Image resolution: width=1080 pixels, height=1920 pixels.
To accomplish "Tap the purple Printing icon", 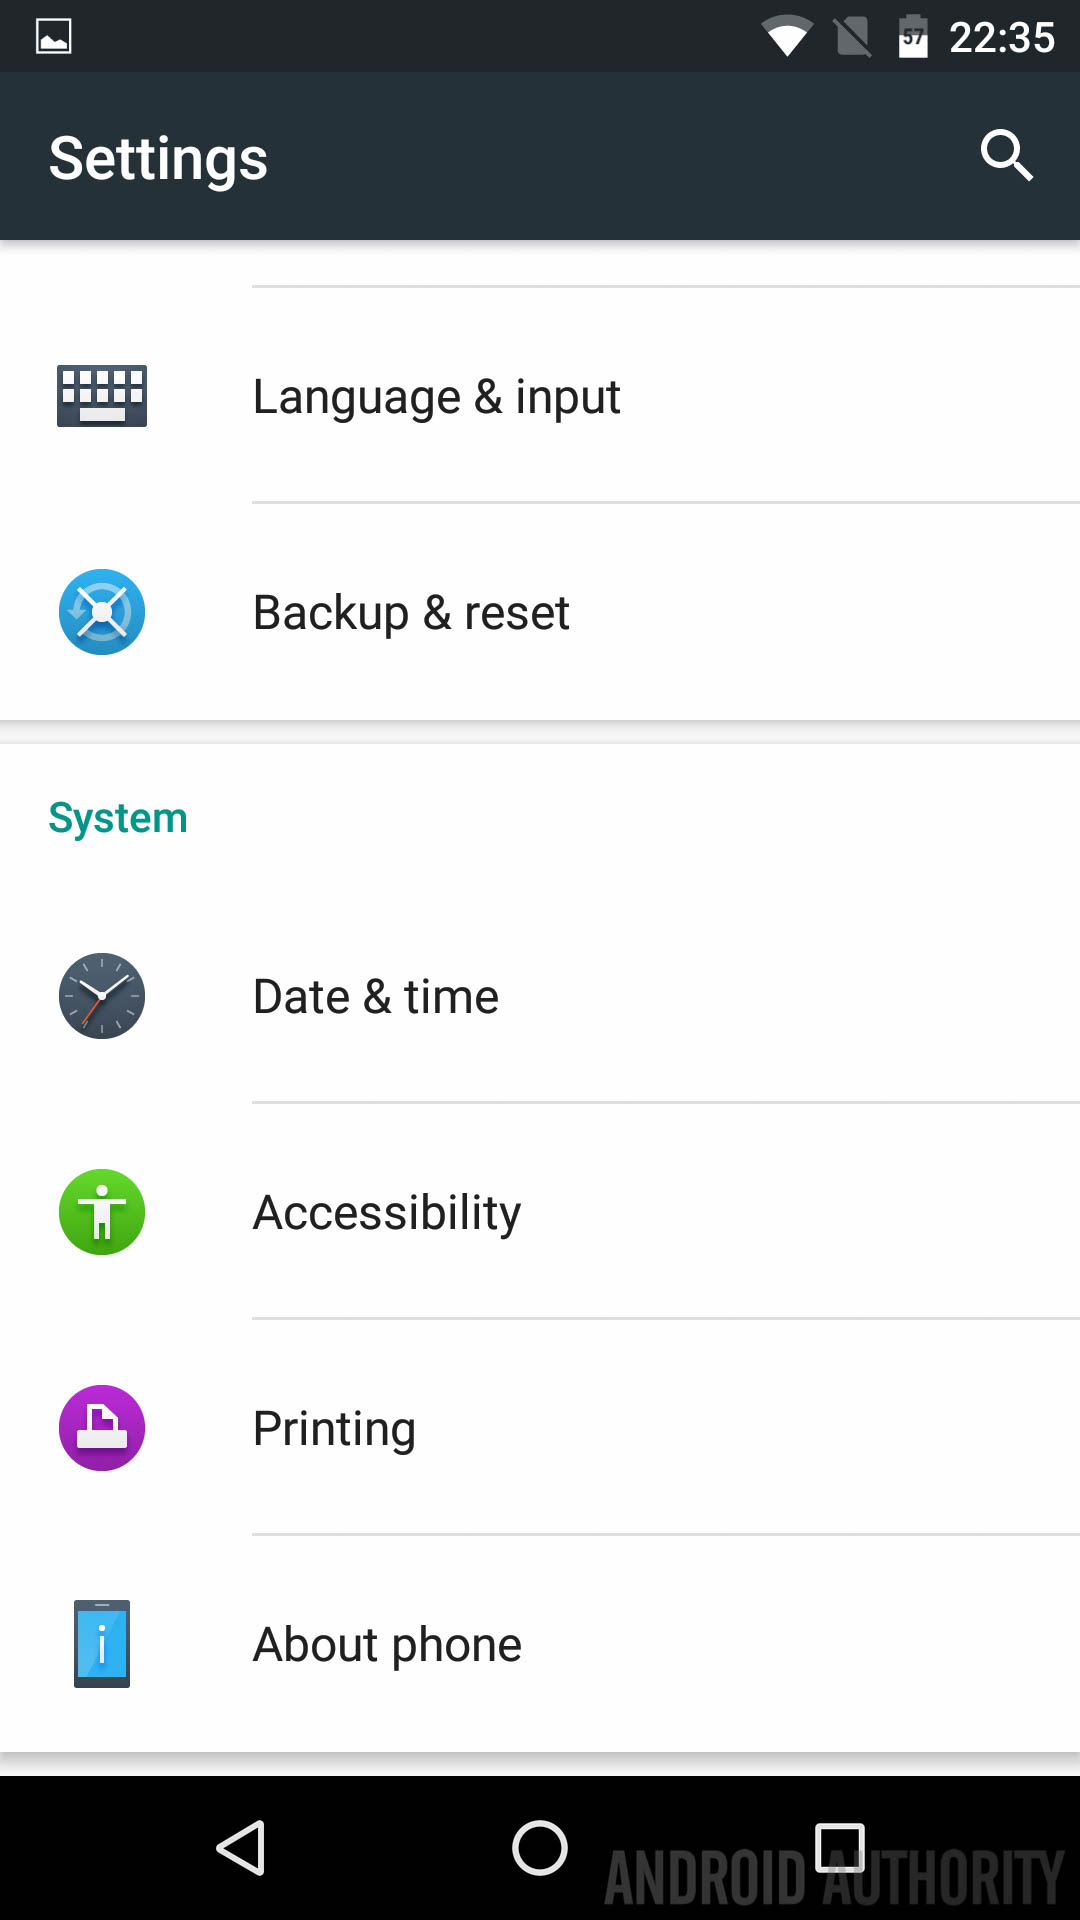I will [x=102, y=1428].
